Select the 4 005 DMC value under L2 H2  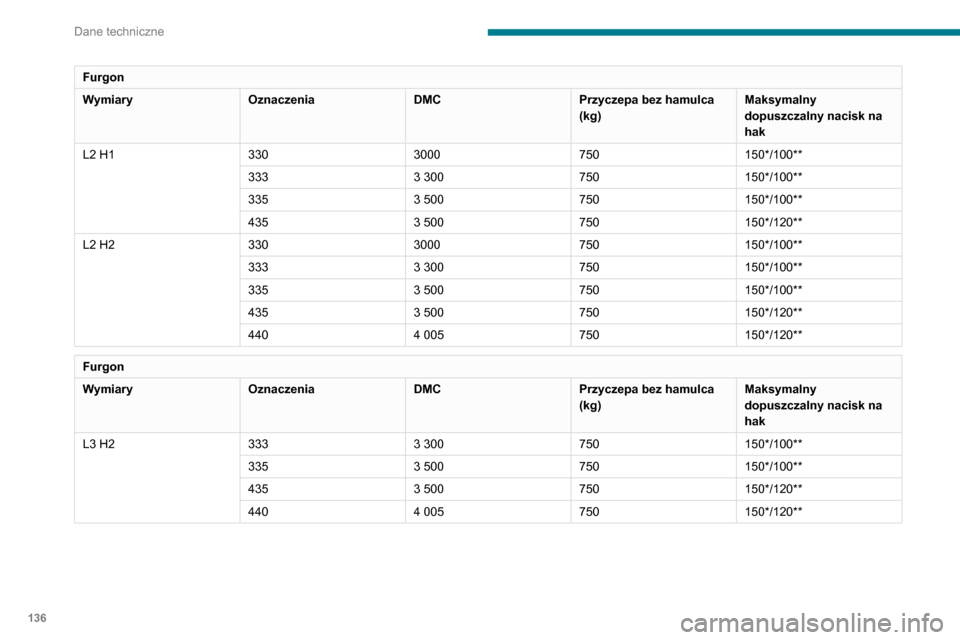pyautogui.click(x=430, y=335)
